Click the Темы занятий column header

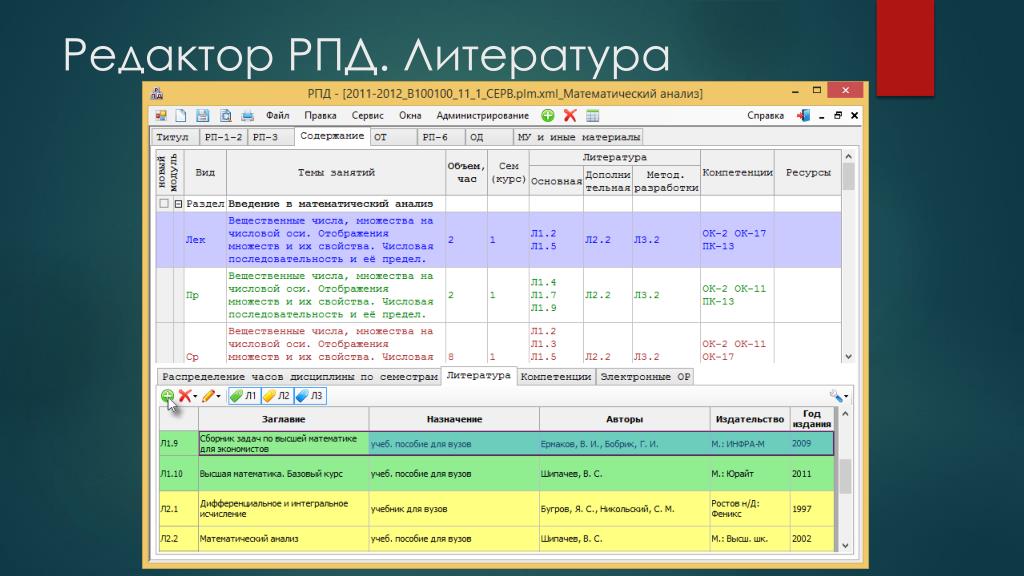[336, 172]
